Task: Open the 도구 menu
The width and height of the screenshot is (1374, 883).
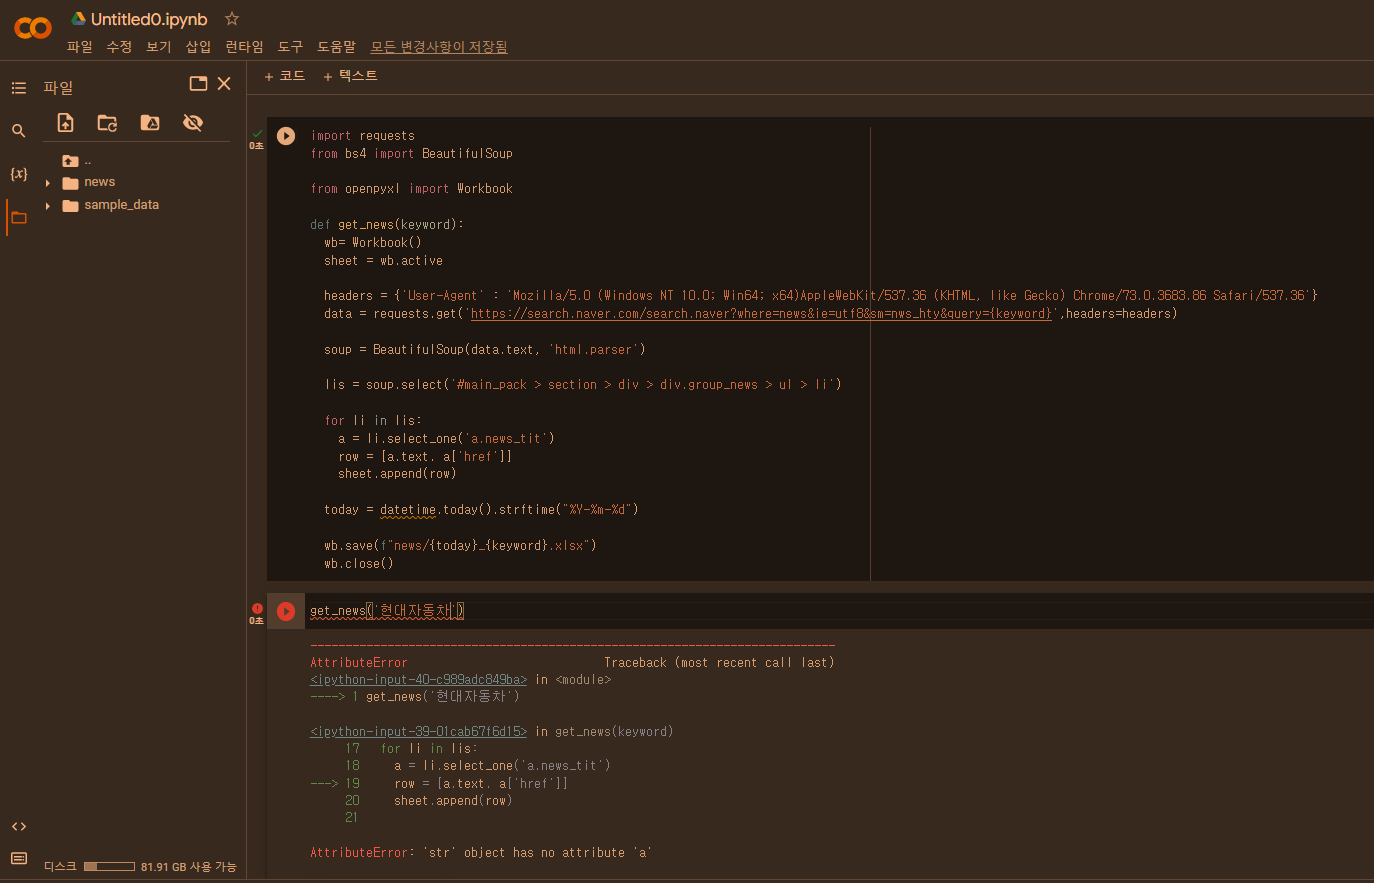Action: [x=290, y=47]
